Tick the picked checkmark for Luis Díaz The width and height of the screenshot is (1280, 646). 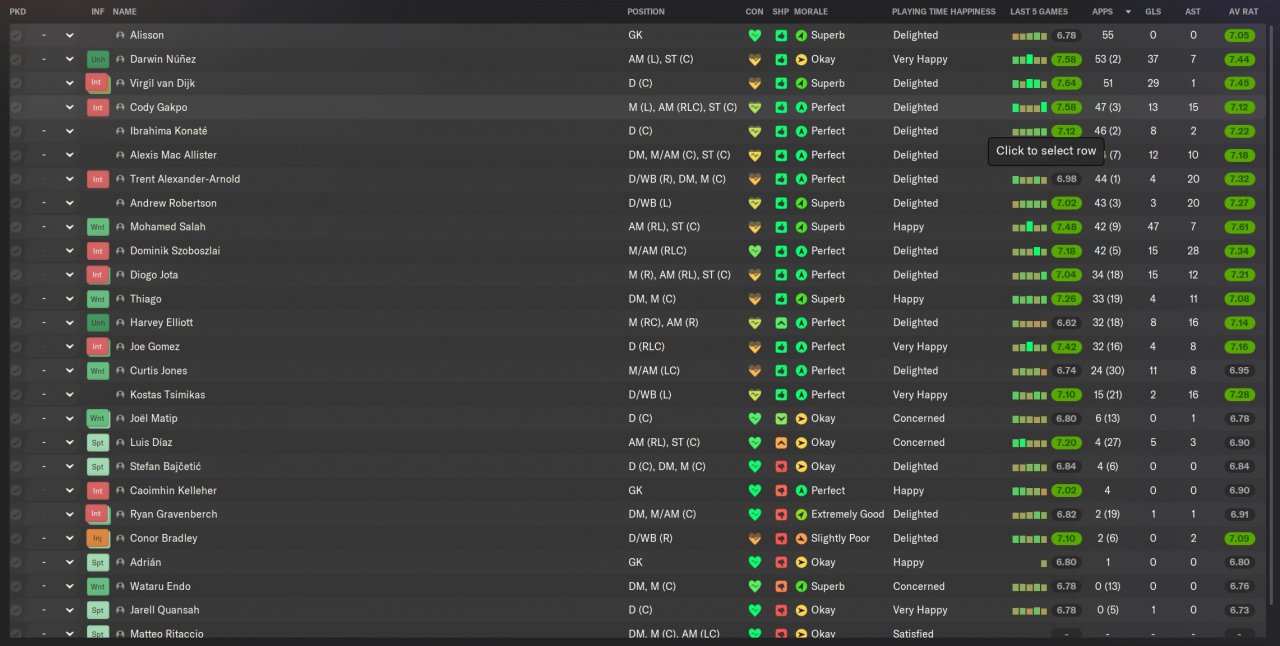click(16, 442)
